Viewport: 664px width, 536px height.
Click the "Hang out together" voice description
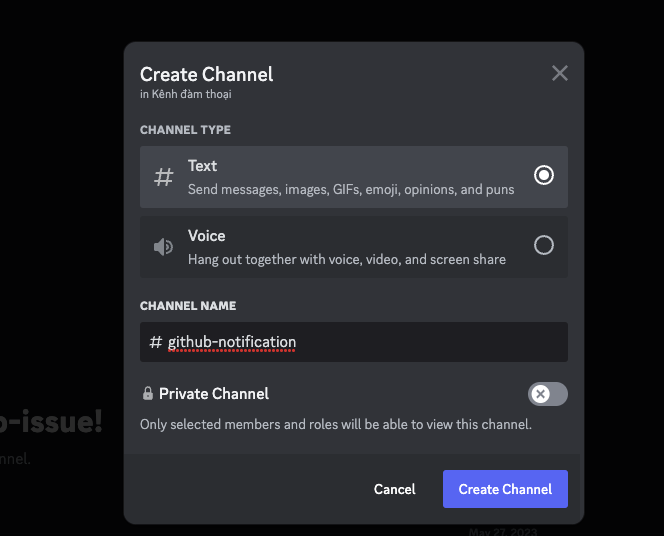346,259
